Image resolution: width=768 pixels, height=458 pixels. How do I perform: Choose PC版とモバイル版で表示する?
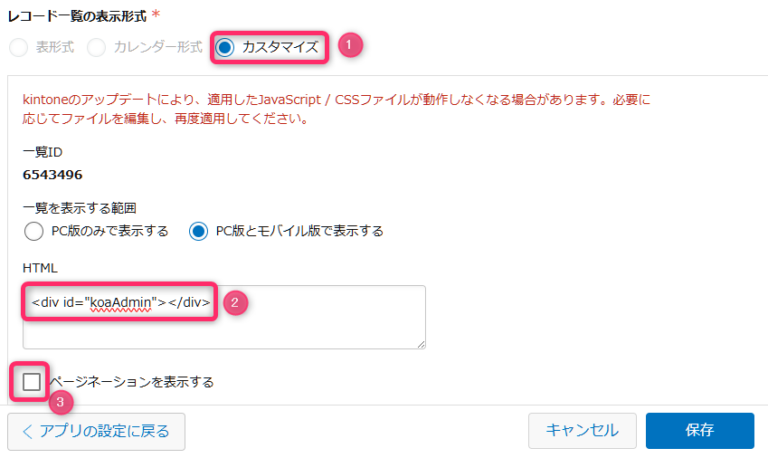197,231
